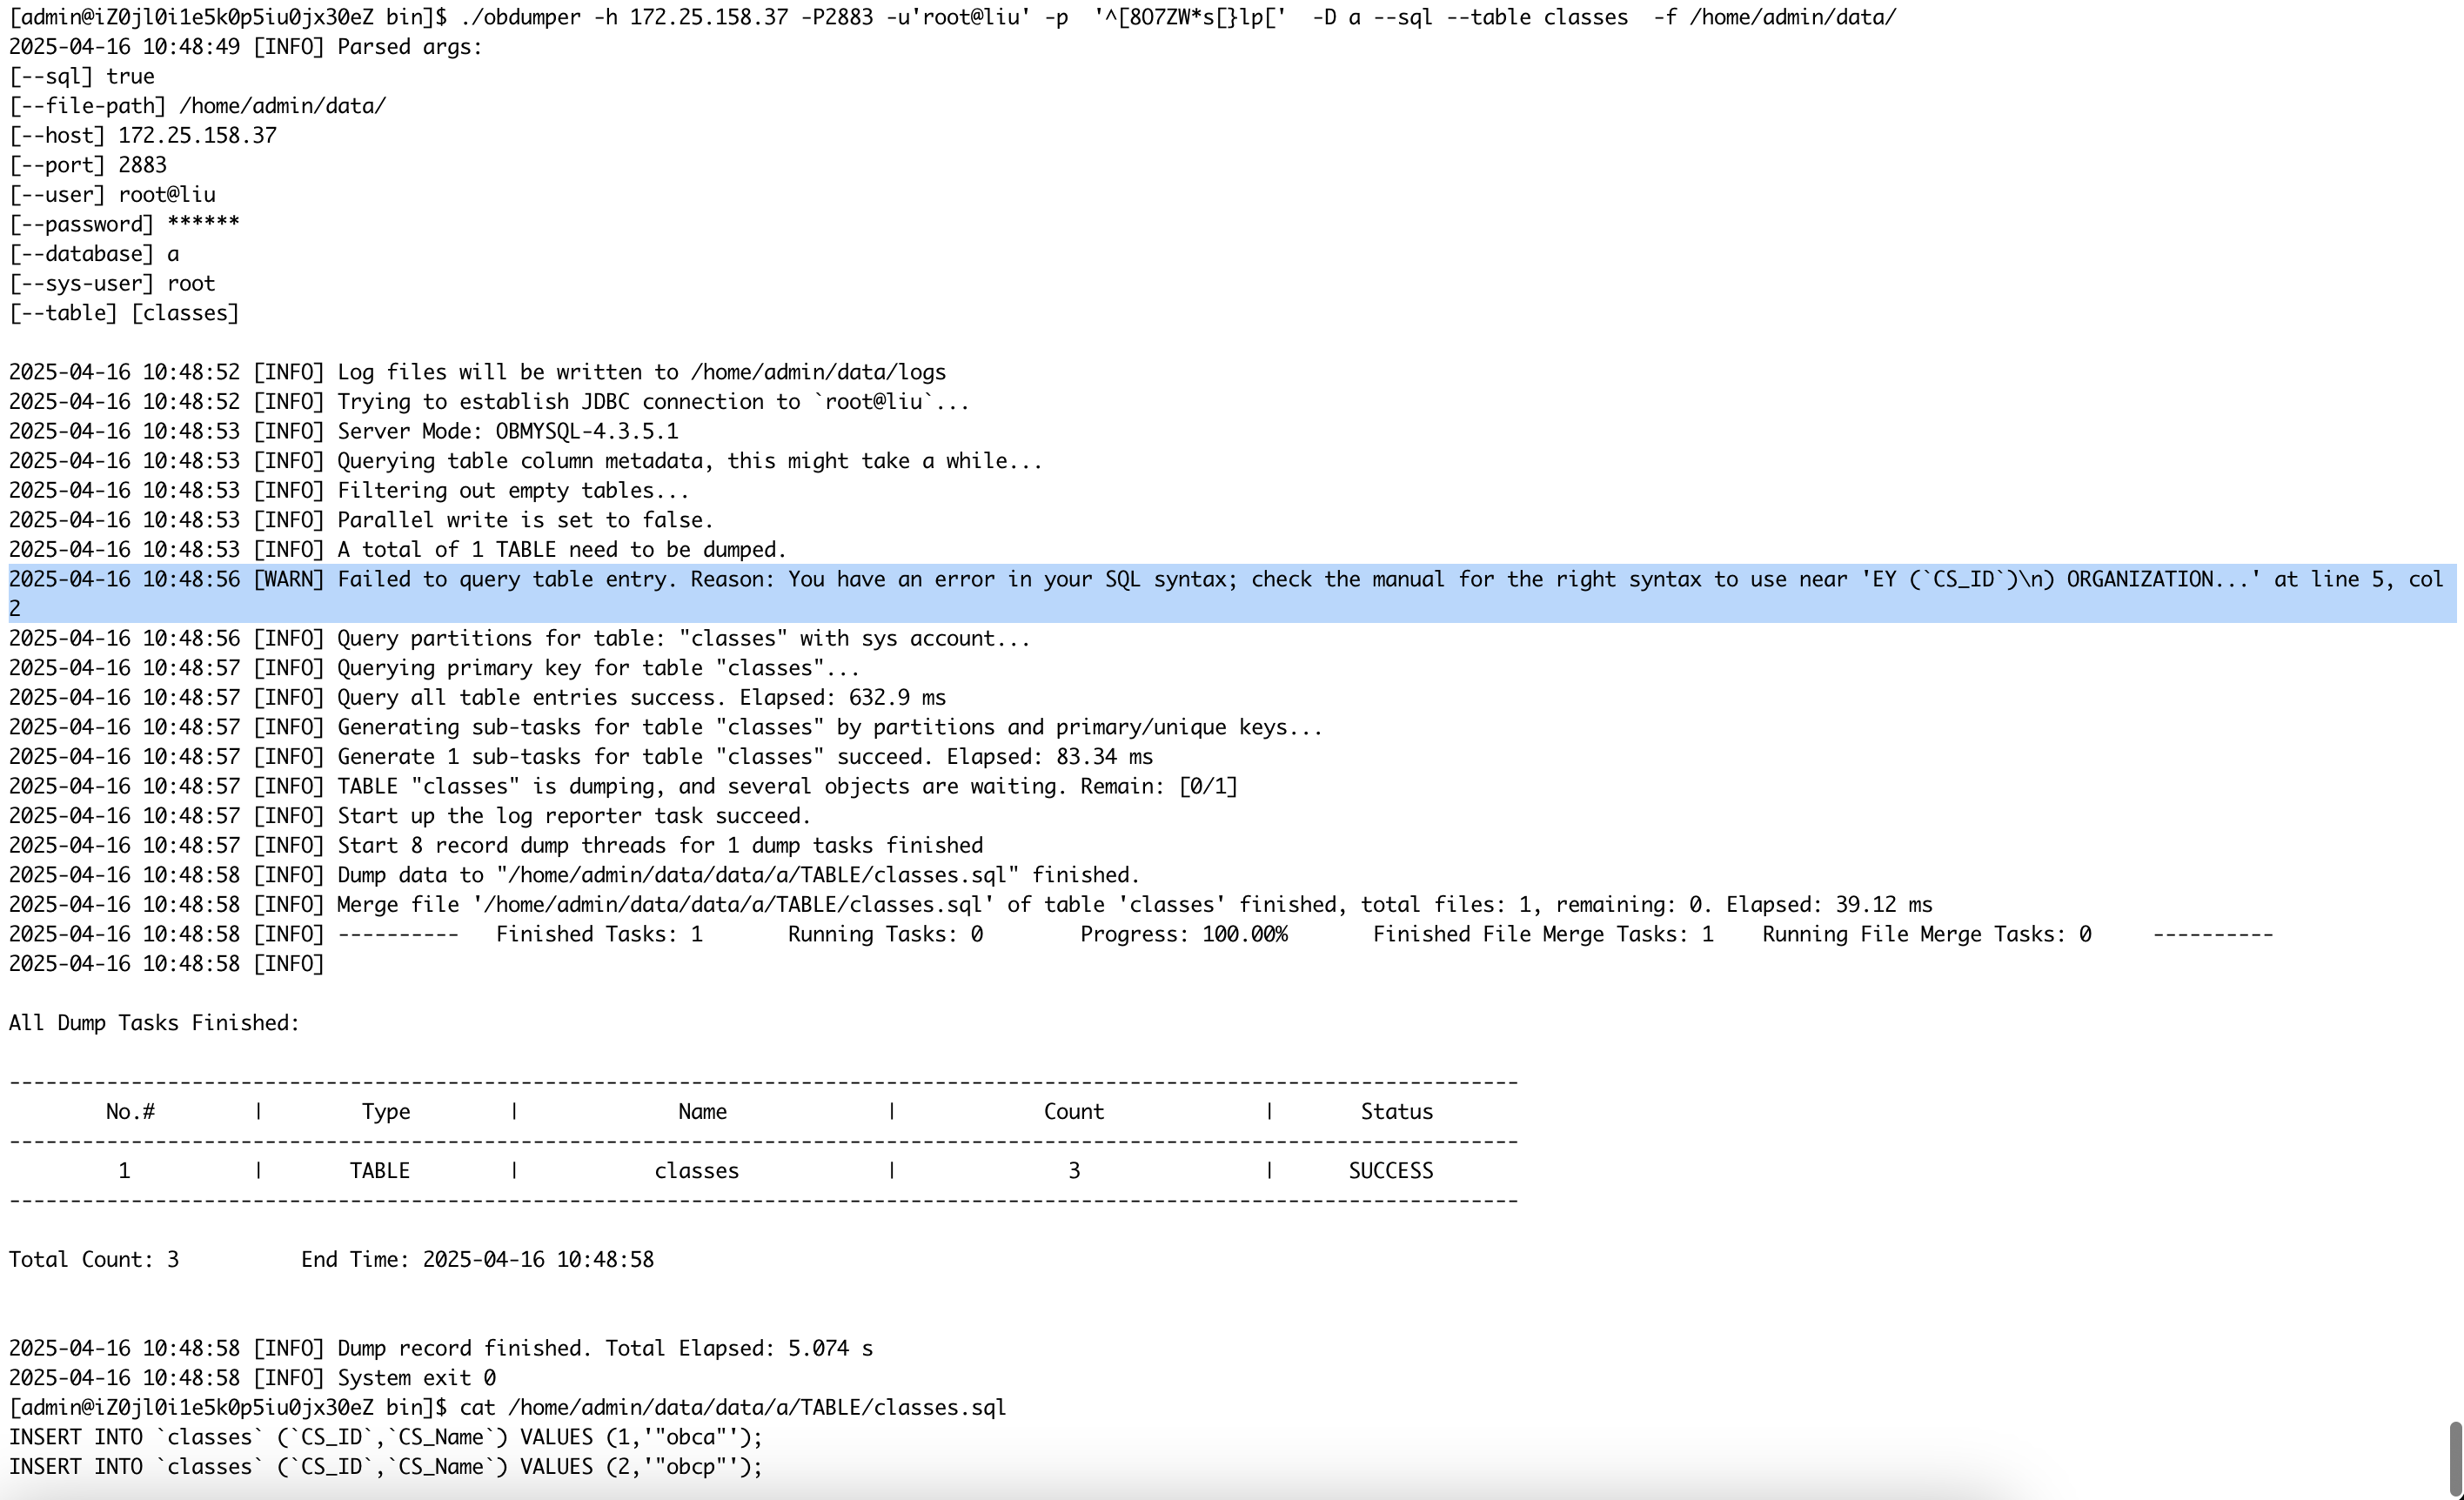Click 'System exit 0' line
Image resolution: width=2464 pixels, height=1500 pixels.
(253, 1378)
